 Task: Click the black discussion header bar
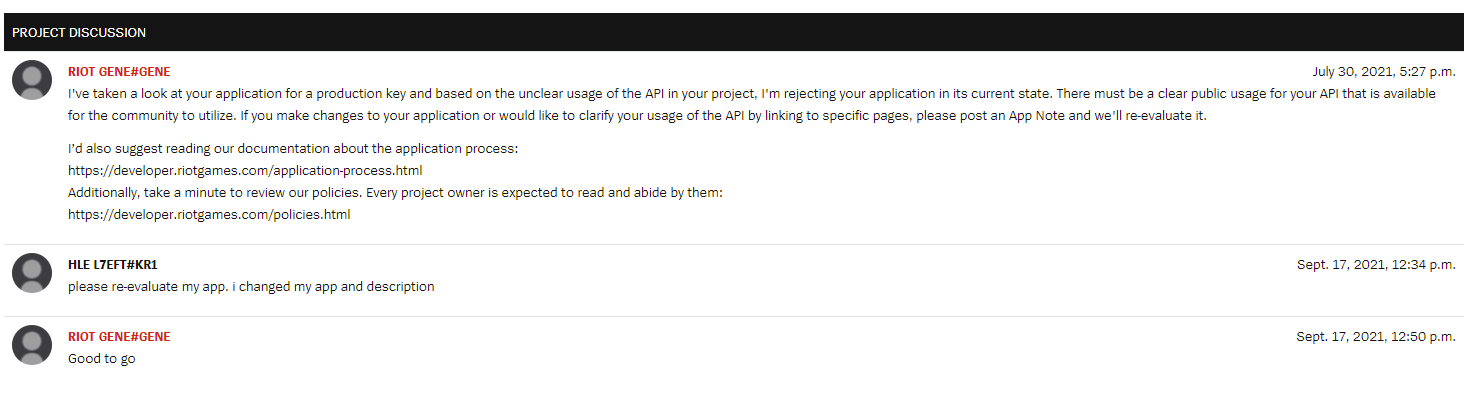tap(733, 32)
